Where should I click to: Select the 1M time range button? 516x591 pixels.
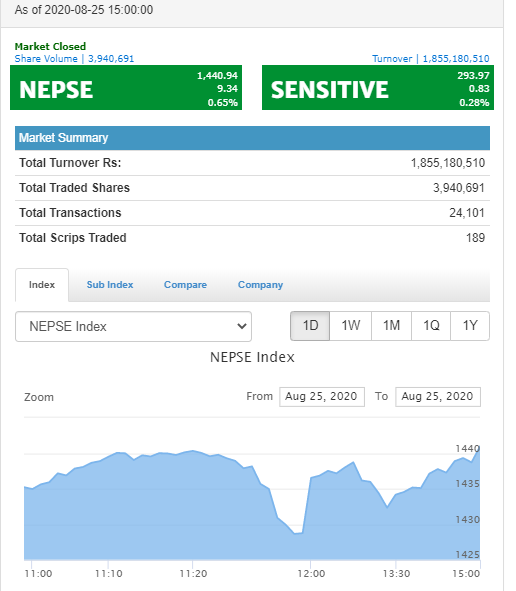pos(391,326)
